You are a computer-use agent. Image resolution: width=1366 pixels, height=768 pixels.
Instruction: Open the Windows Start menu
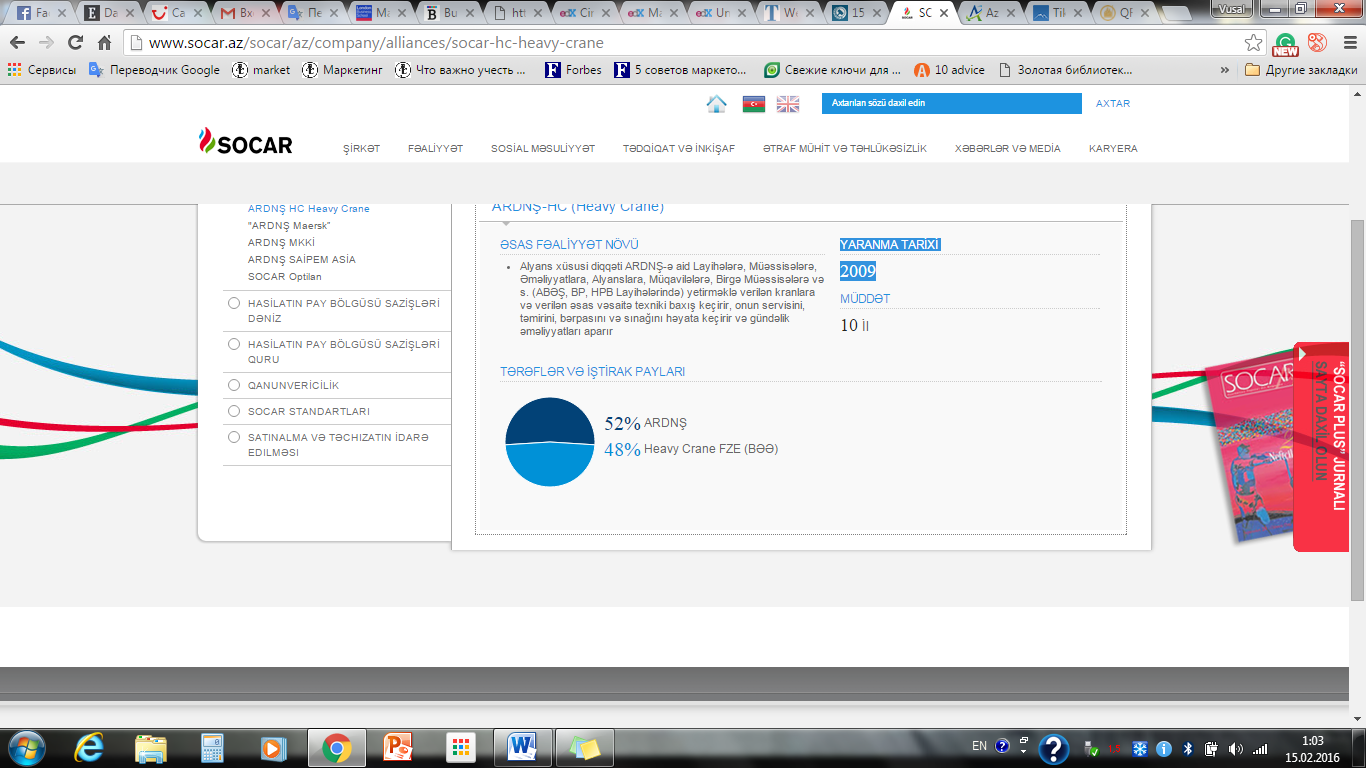(25, 748)
